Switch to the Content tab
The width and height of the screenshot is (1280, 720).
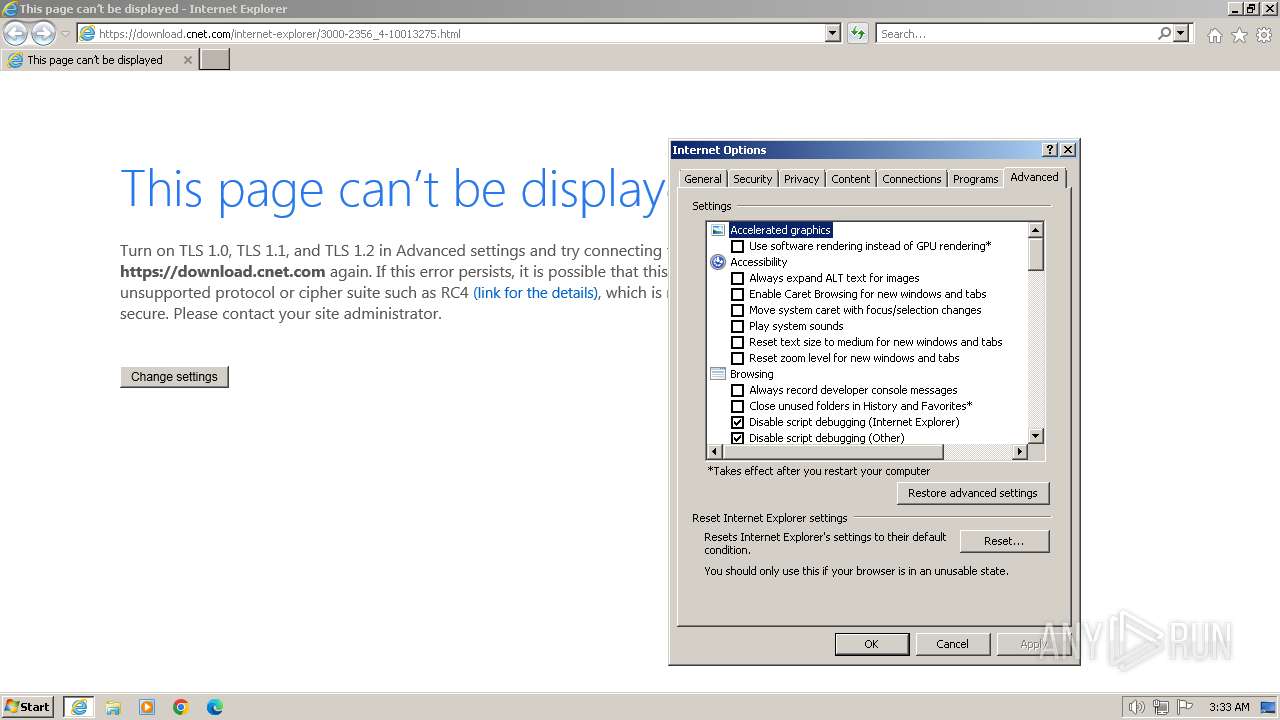[x=850, y=179]
